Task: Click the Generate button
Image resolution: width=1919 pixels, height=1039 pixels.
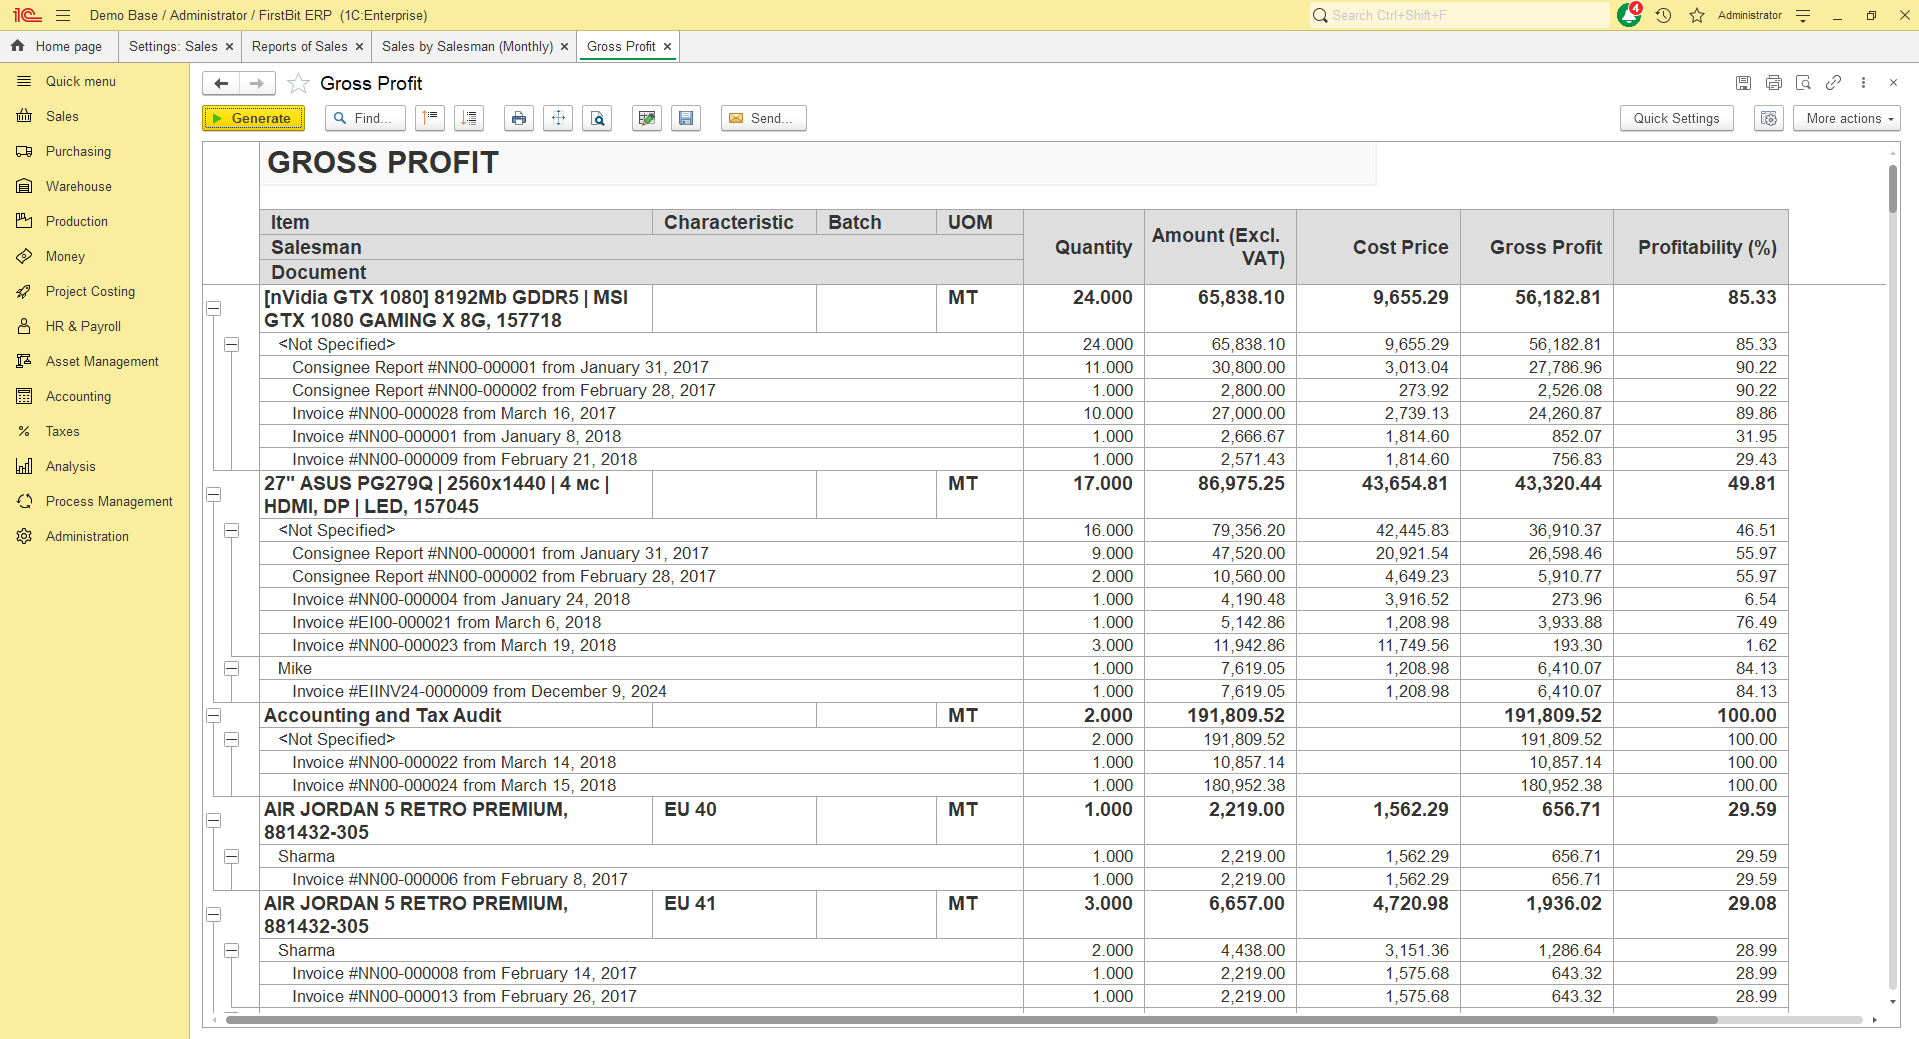Action: click(253, 118)
